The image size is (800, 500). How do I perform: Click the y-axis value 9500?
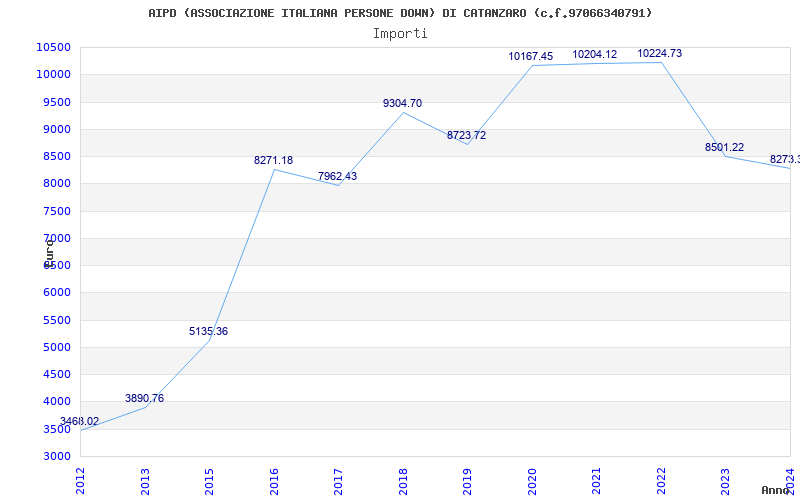click(x=57, y=102)
